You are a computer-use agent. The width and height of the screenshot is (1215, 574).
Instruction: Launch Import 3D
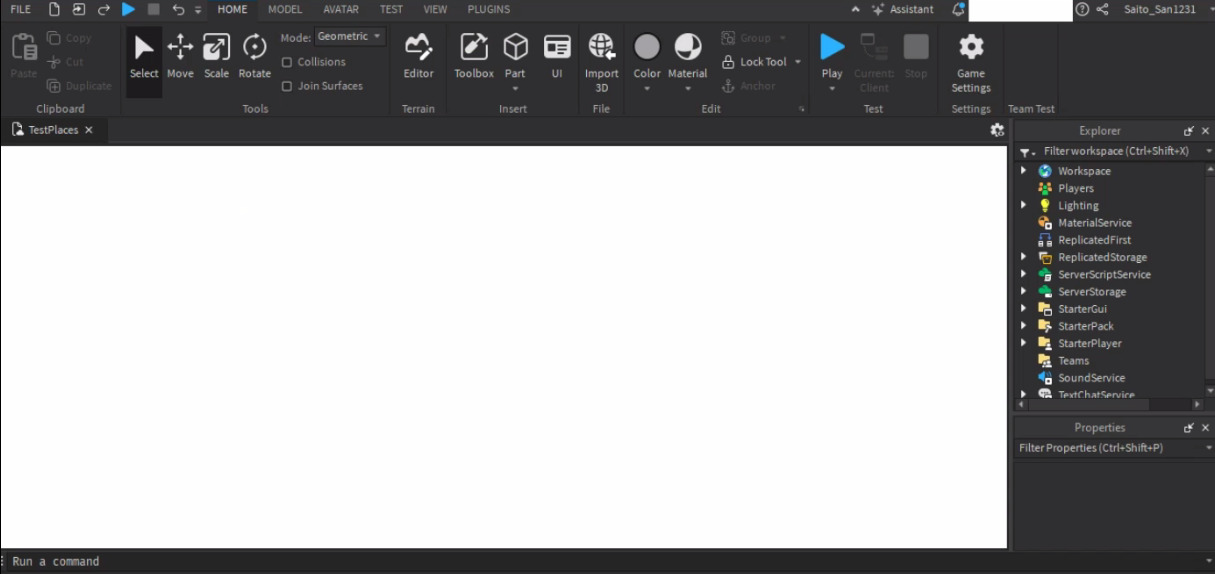[601, 63]
